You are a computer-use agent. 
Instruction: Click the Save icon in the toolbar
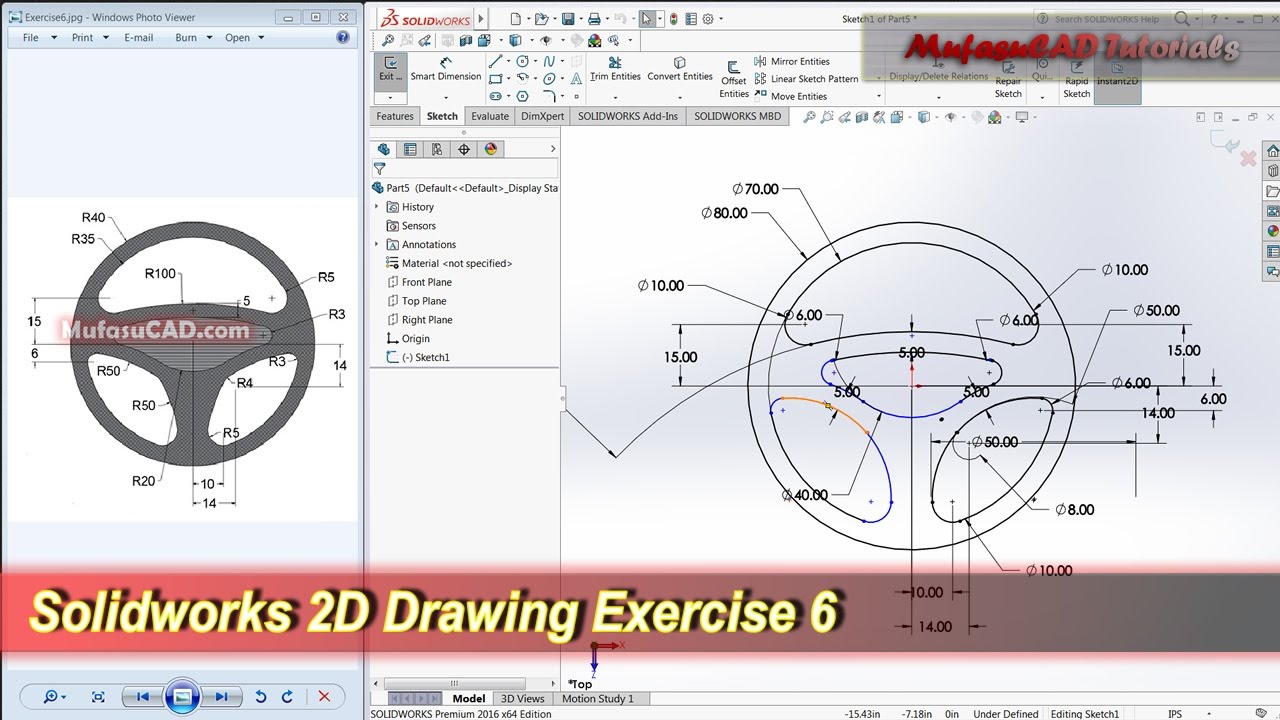click(568, 19)
